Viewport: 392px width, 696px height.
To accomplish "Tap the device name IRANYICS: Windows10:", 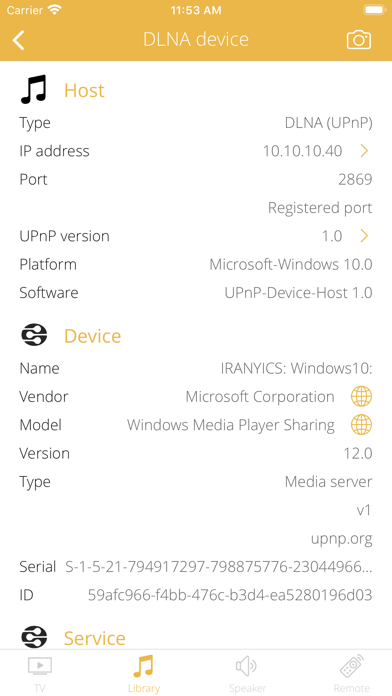I will pos(297,368).
